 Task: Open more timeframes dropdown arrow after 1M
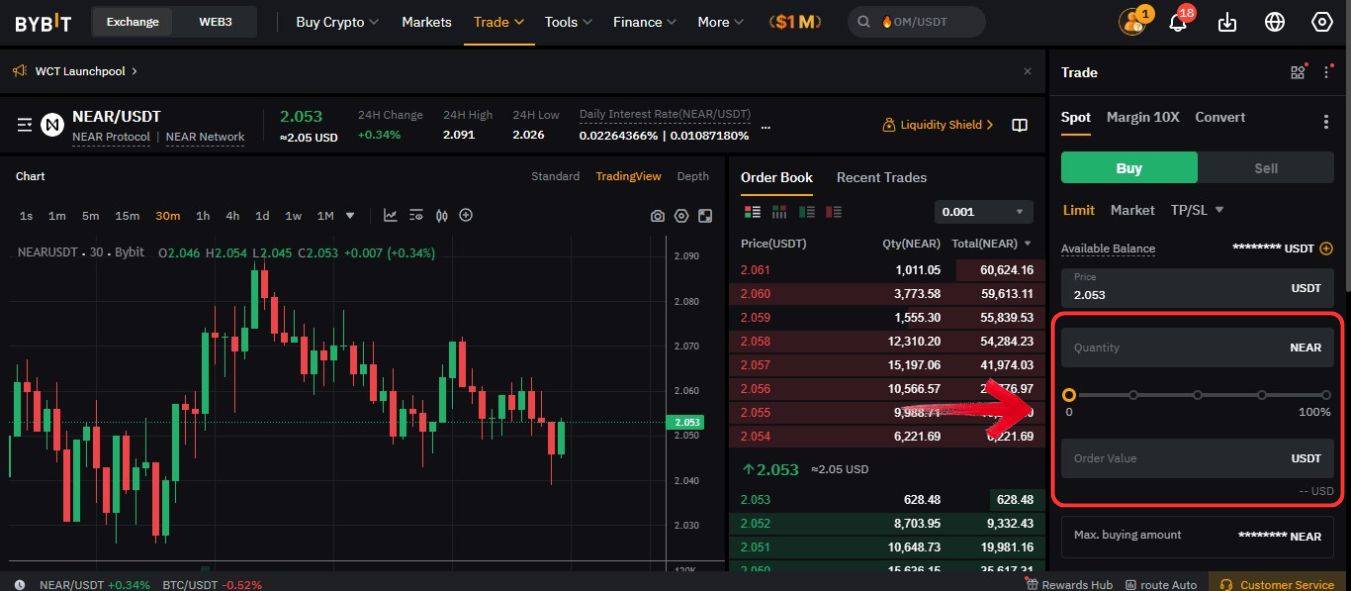pyautogui.click(x=350, y=216)
